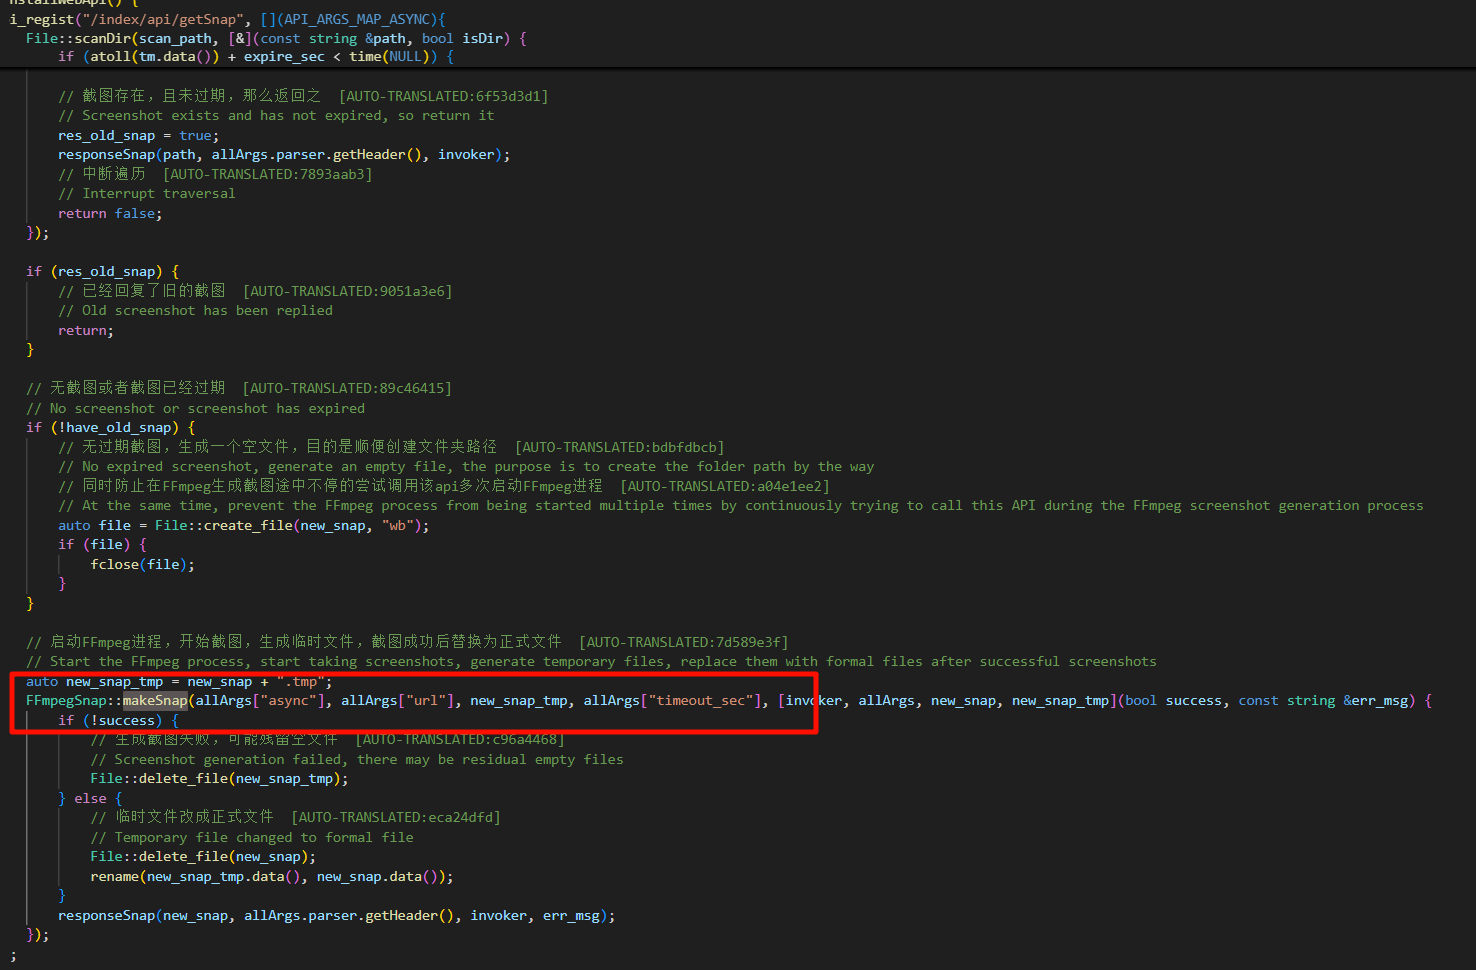The image size is (1476, 970).
Task: Select the fclose(file) call
Action: 141,564
